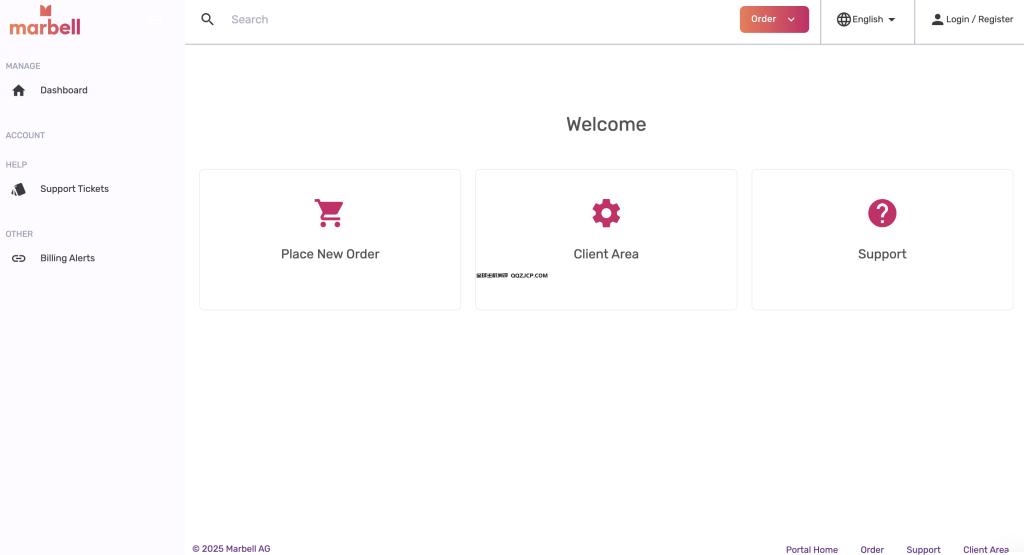Toggle the sidebar with the hamburger icon
The width and height of the screenshot is (1024, 555).
154,19
